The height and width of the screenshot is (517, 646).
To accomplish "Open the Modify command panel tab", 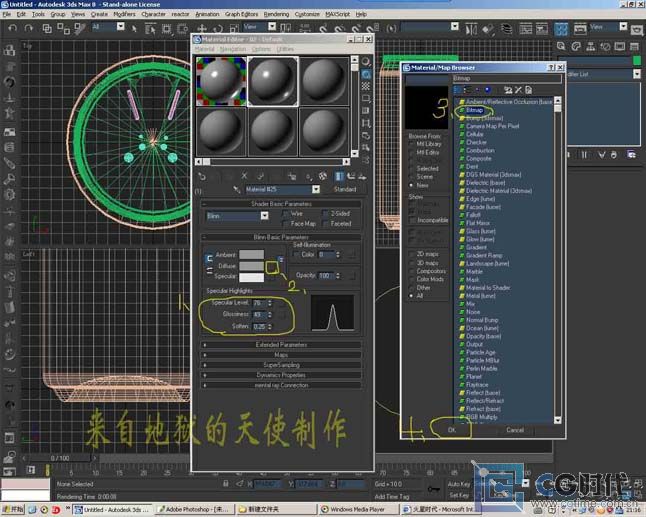I will (x=576, y=46).
